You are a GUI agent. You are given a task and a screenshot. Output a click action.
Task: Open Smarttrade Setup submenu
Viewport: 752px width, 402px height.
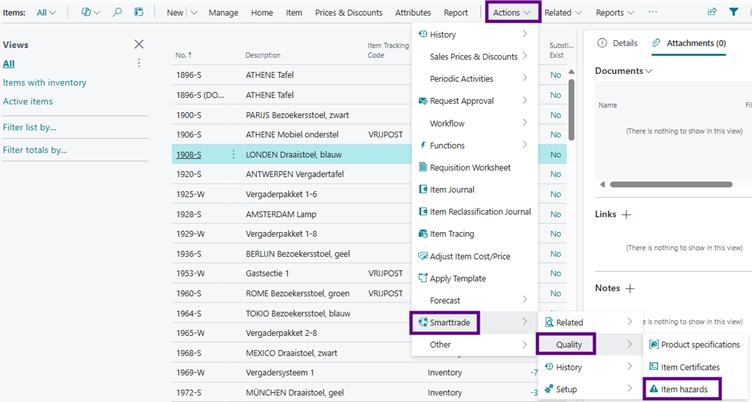click(x=589, y=389)
